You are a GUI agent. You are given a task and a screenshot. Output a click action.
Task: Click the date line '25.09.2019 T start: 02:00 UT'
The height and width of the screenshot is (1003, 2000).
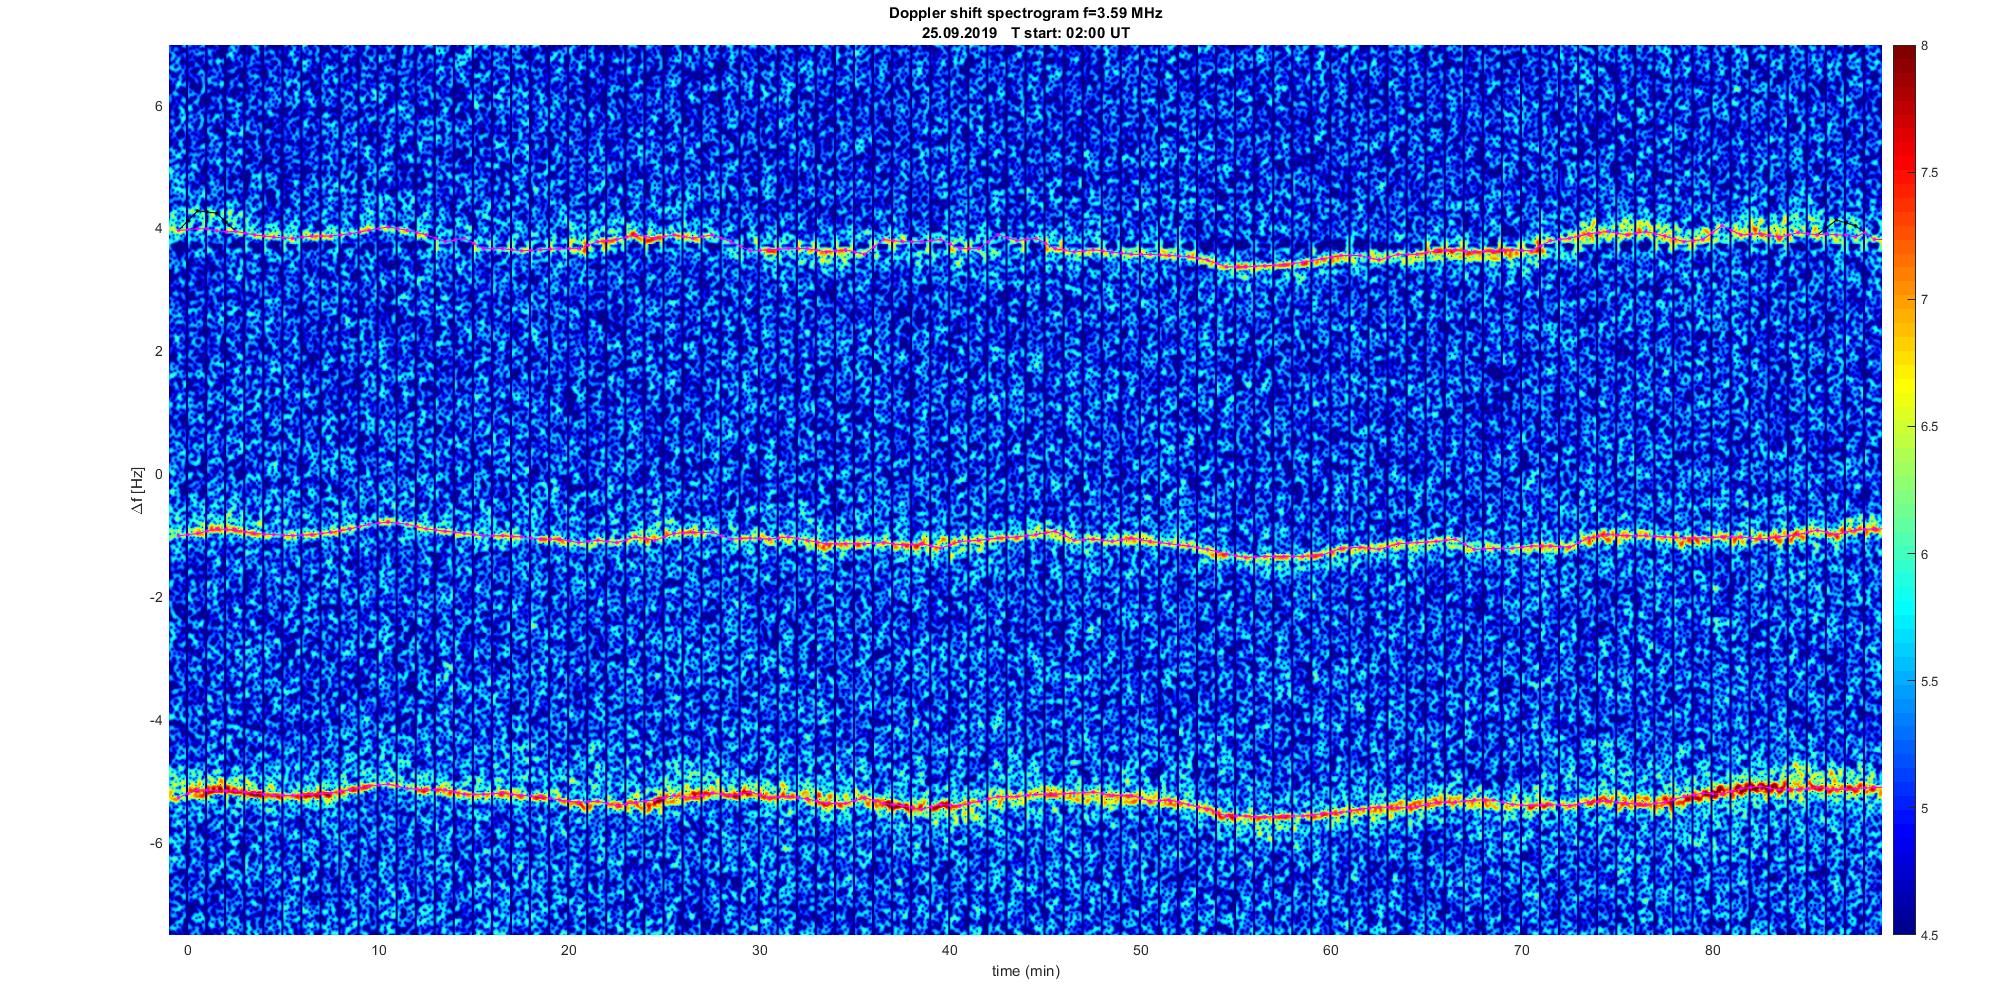pyautogui.click(x=1026, y=32)
